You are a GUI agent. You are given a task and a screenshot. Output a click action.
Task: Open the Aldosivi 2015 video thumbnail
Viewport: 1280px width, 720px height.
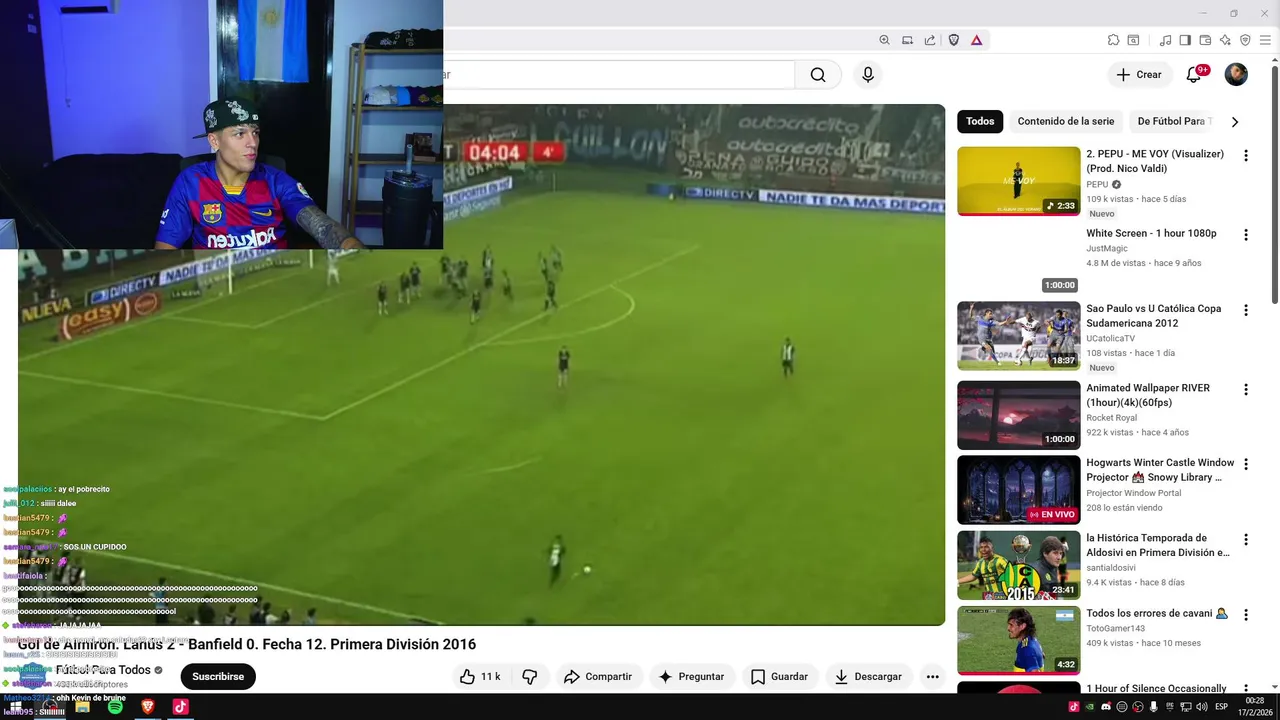click(x=1019, y=565)
